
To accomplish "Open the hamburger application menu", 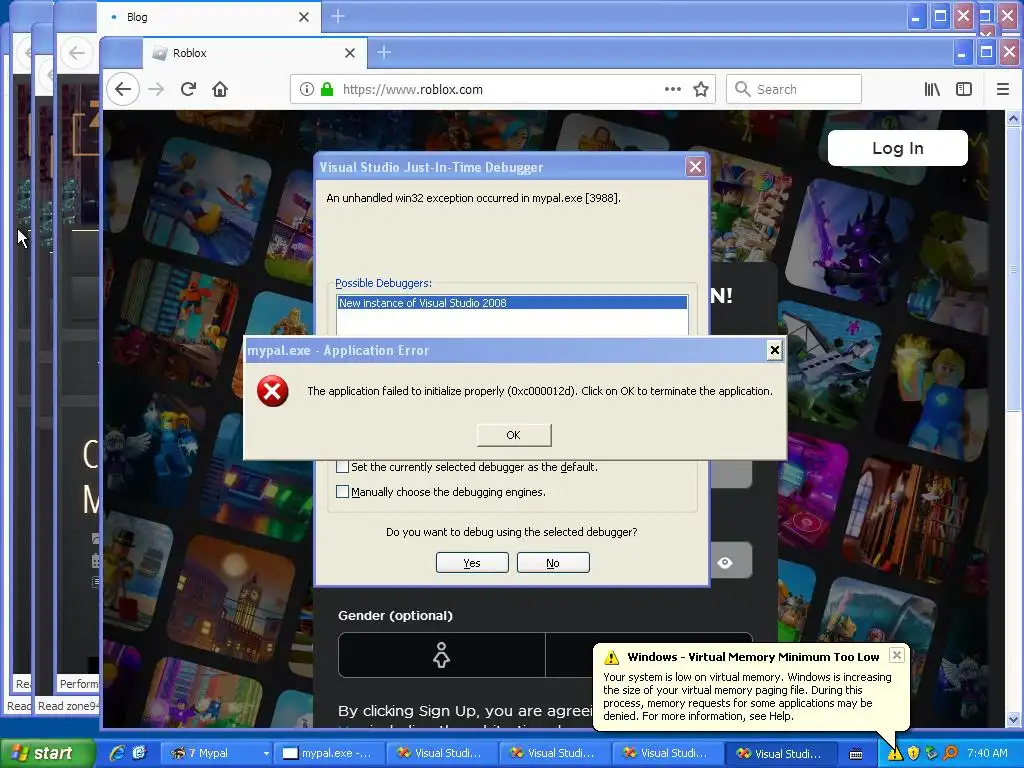I will pos(1002,89).
